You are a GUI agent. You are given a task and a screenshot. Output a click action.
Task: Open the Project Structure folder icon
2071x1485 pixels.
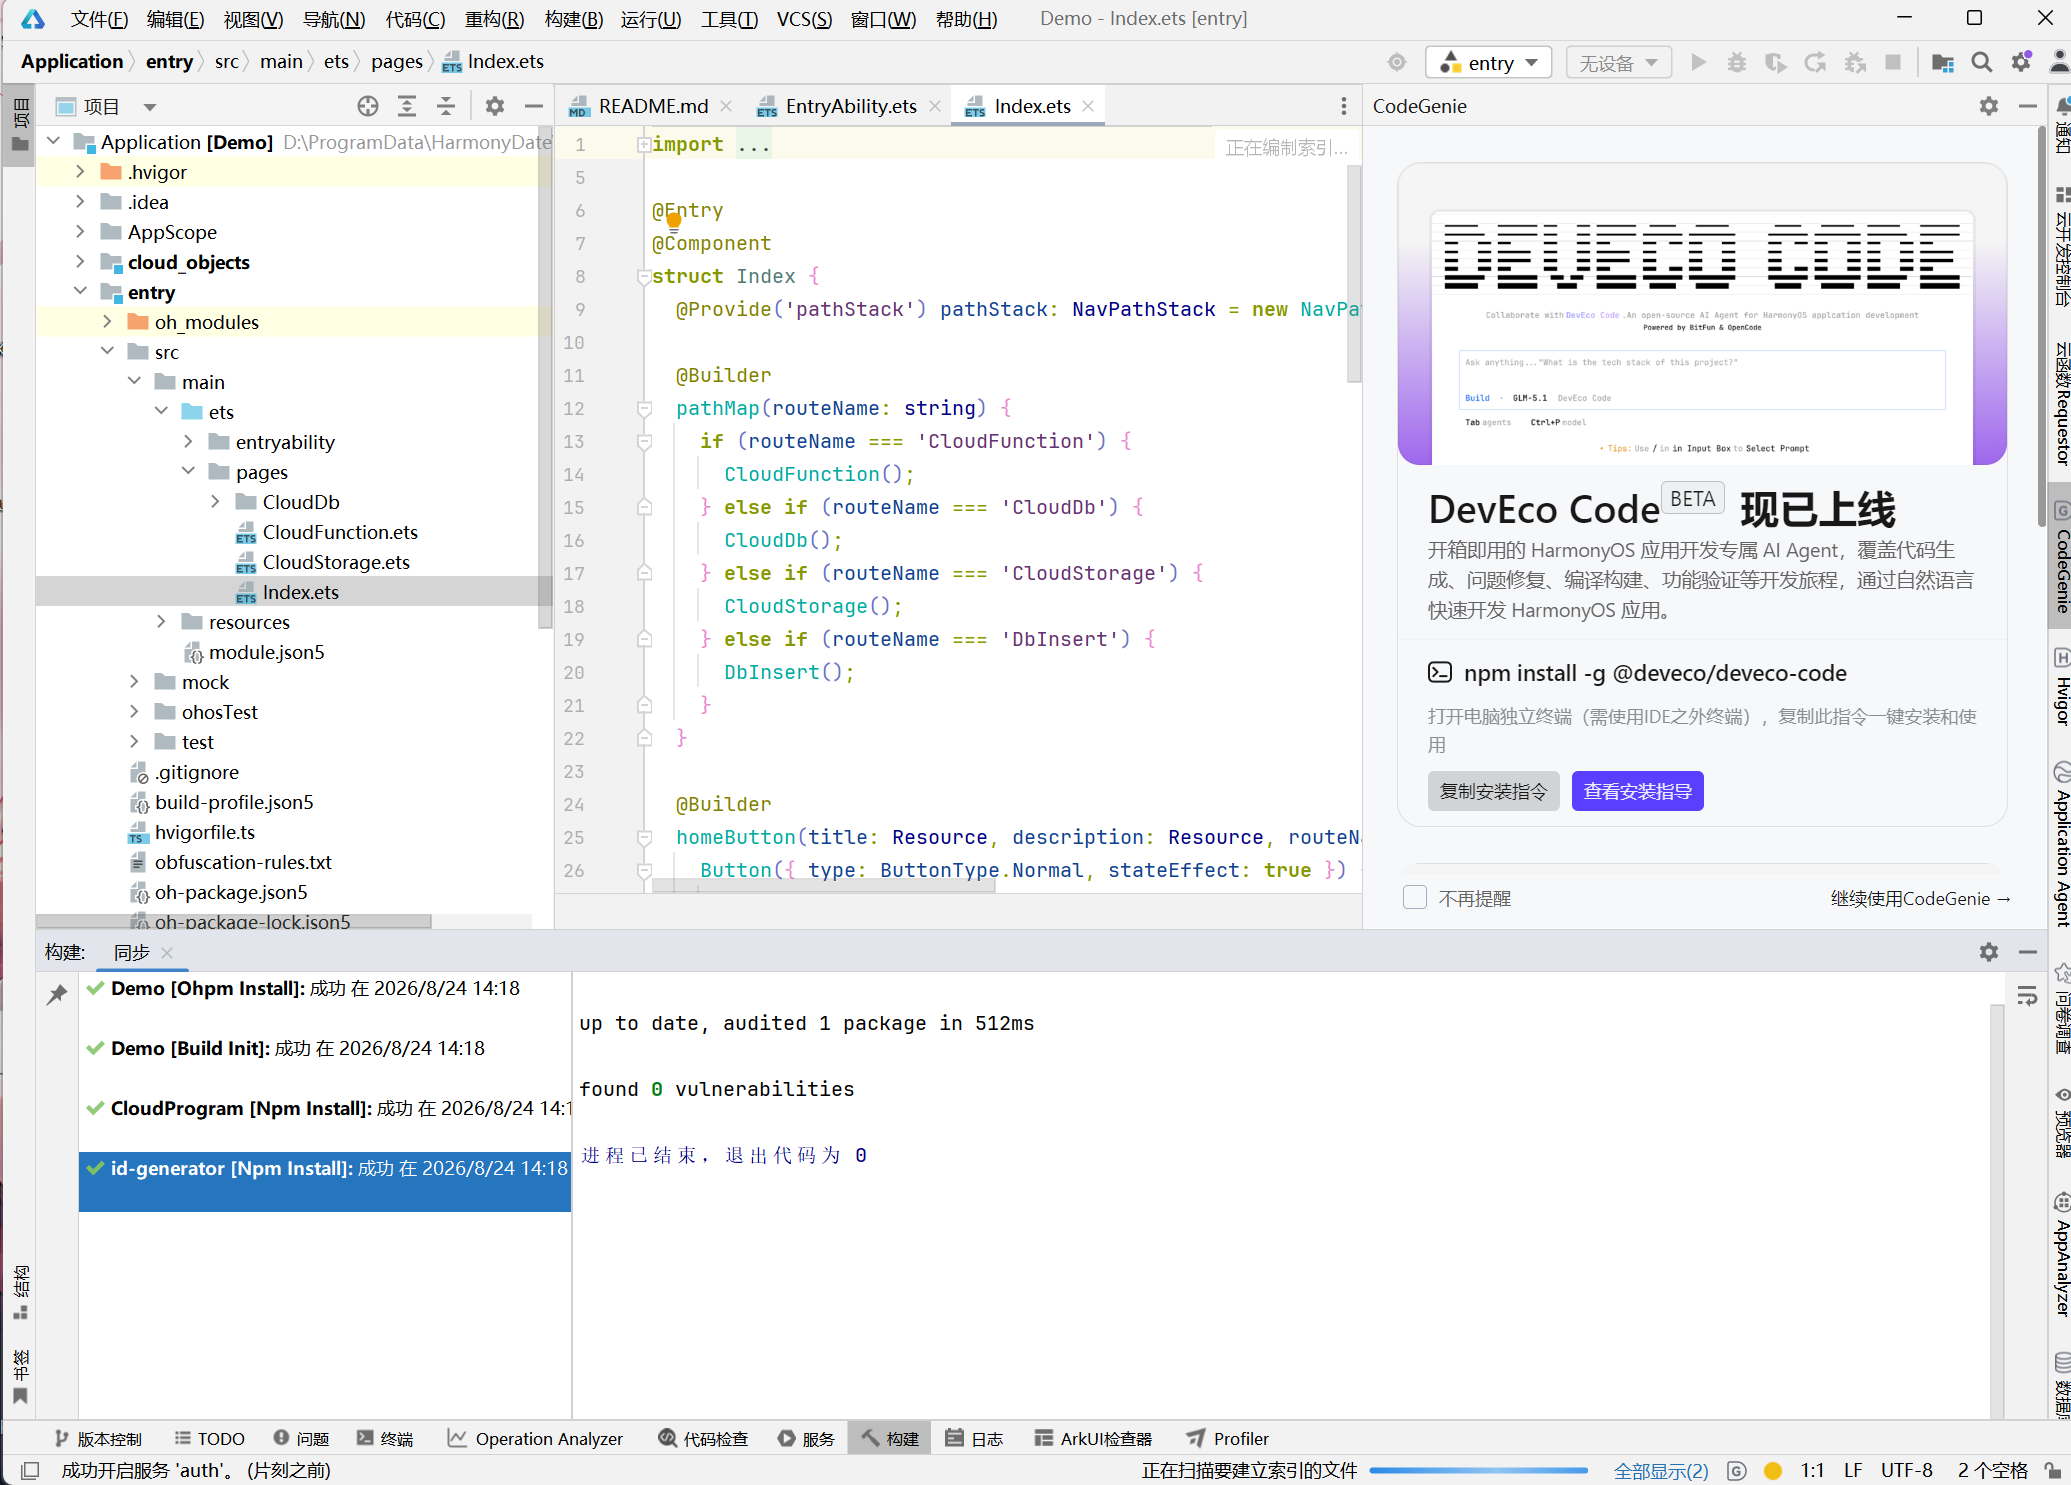click(1943, 63)
